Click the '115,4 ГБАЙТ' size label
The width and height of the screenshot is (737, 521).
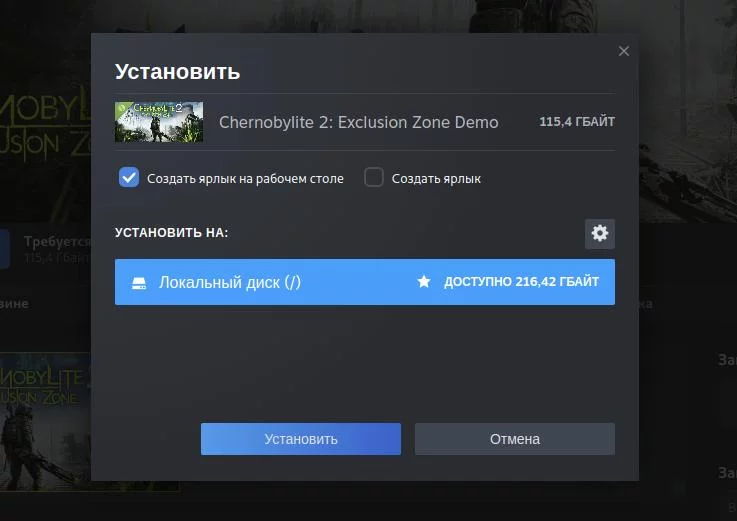pyautogui.click(x=577, y=122)
